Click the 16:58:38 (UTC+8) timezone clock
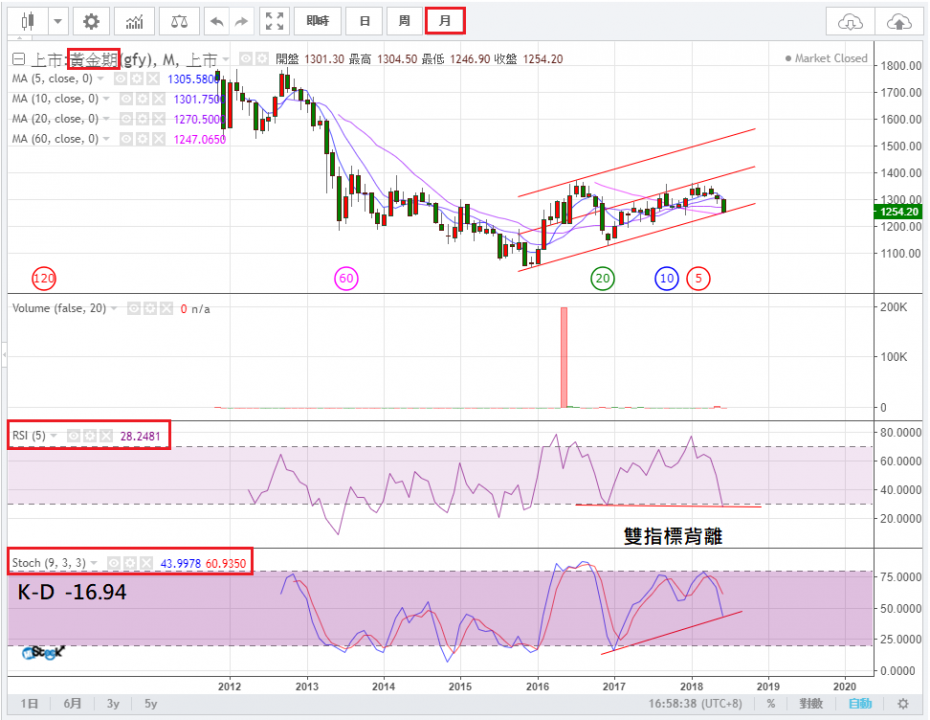The width and height of the screenshot is (930, 720). click(x=695, y=704)
